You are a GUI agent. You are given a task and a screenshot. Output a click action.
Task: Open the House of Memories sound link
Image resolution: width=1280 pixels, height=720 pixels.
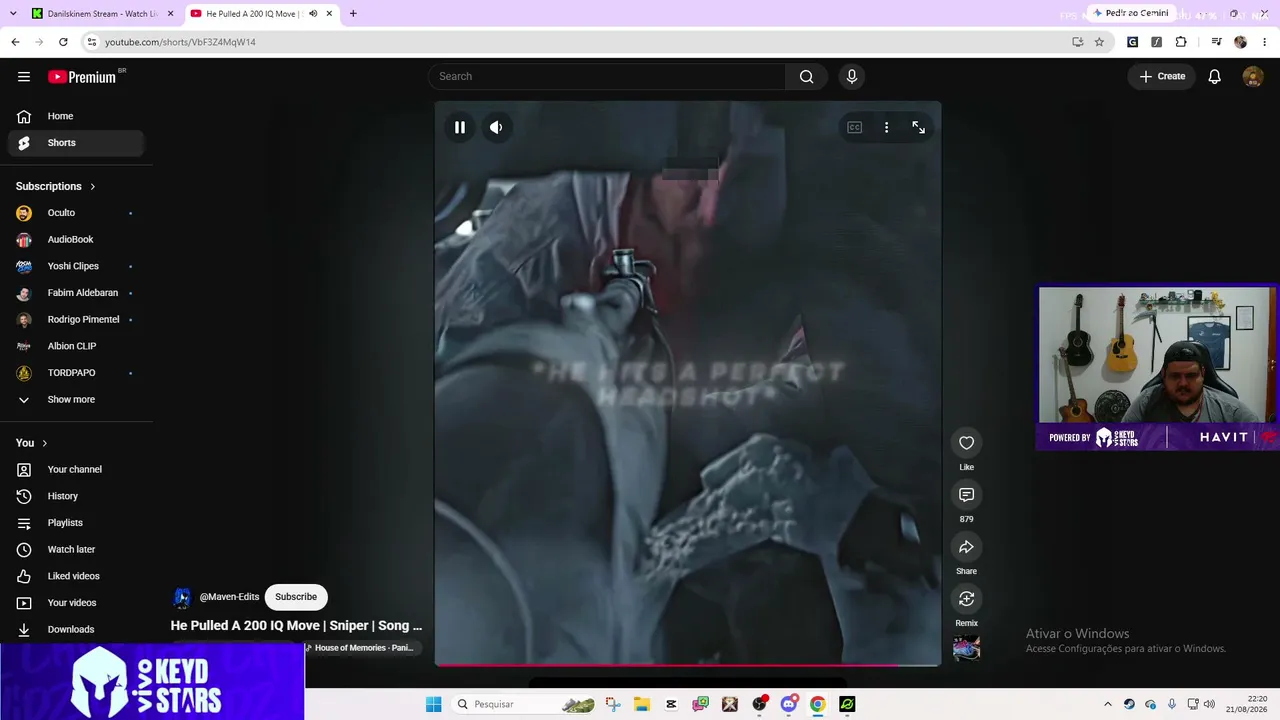point(360,648)
